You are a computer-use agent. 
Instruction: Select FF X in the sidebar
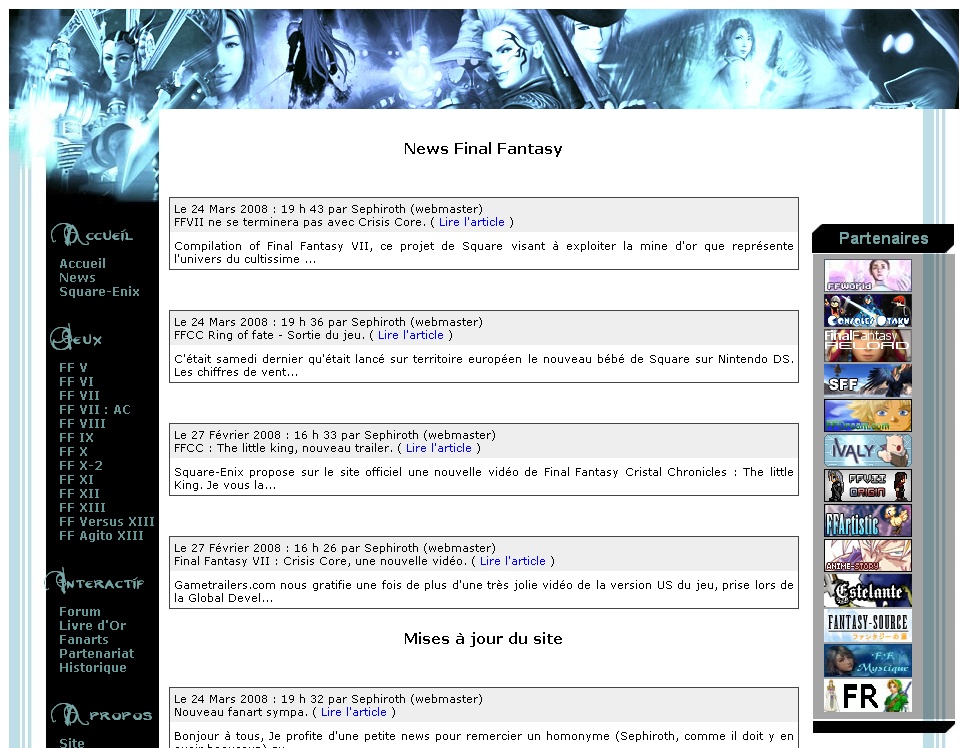[x=73, y=452]
